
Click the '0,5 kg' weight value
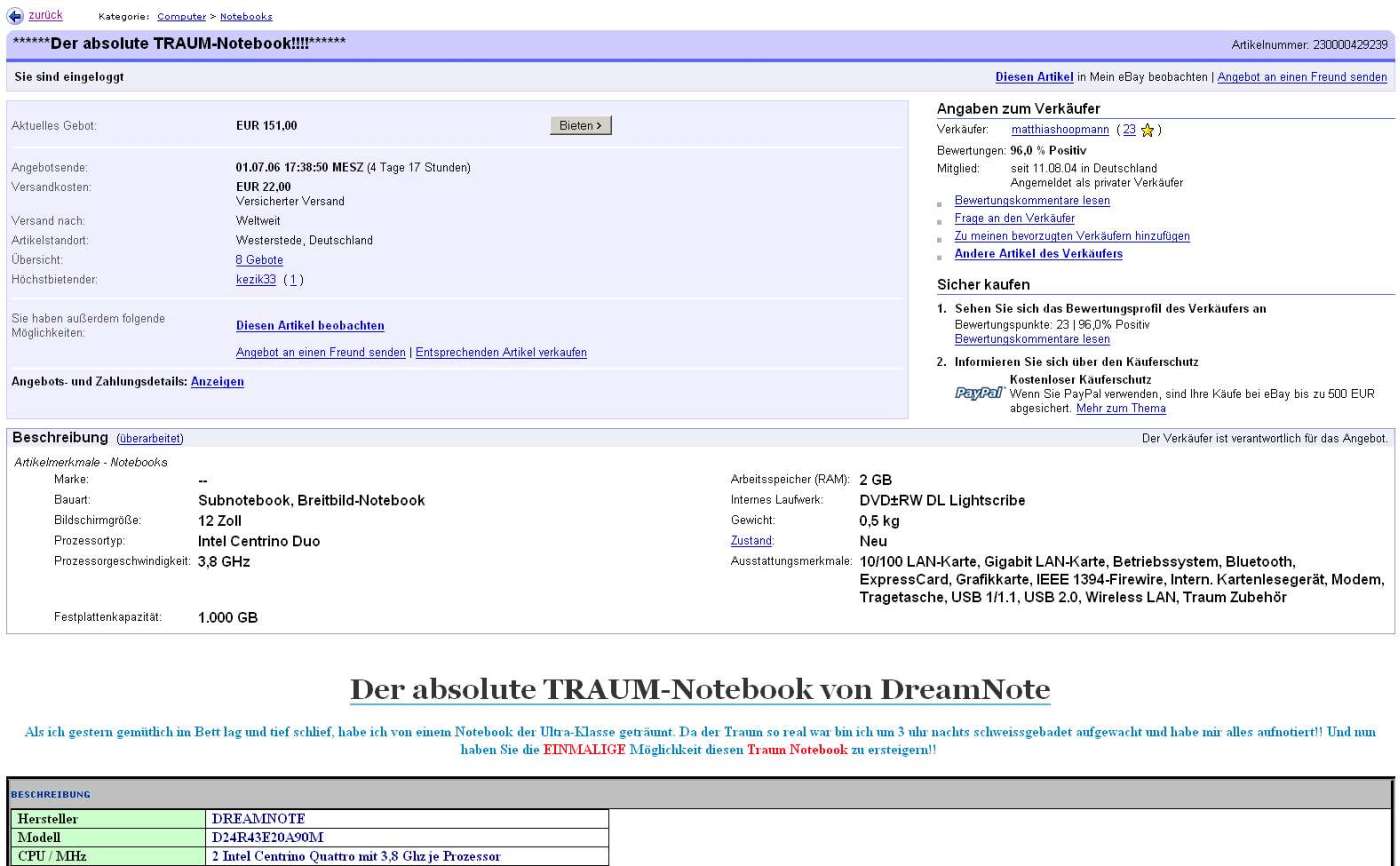click(x=879, y=521)
